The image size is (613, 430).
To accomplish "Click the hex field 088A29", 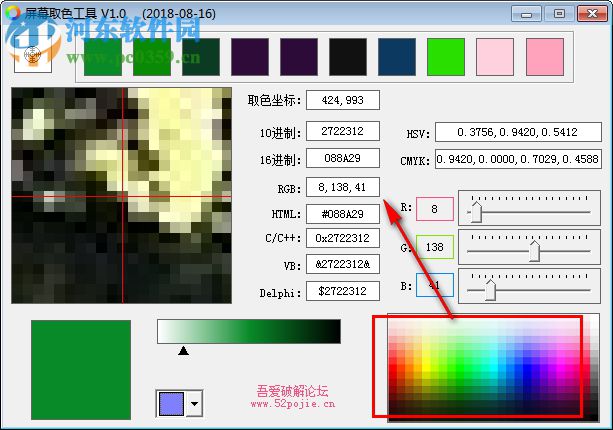I will (343, 158).
